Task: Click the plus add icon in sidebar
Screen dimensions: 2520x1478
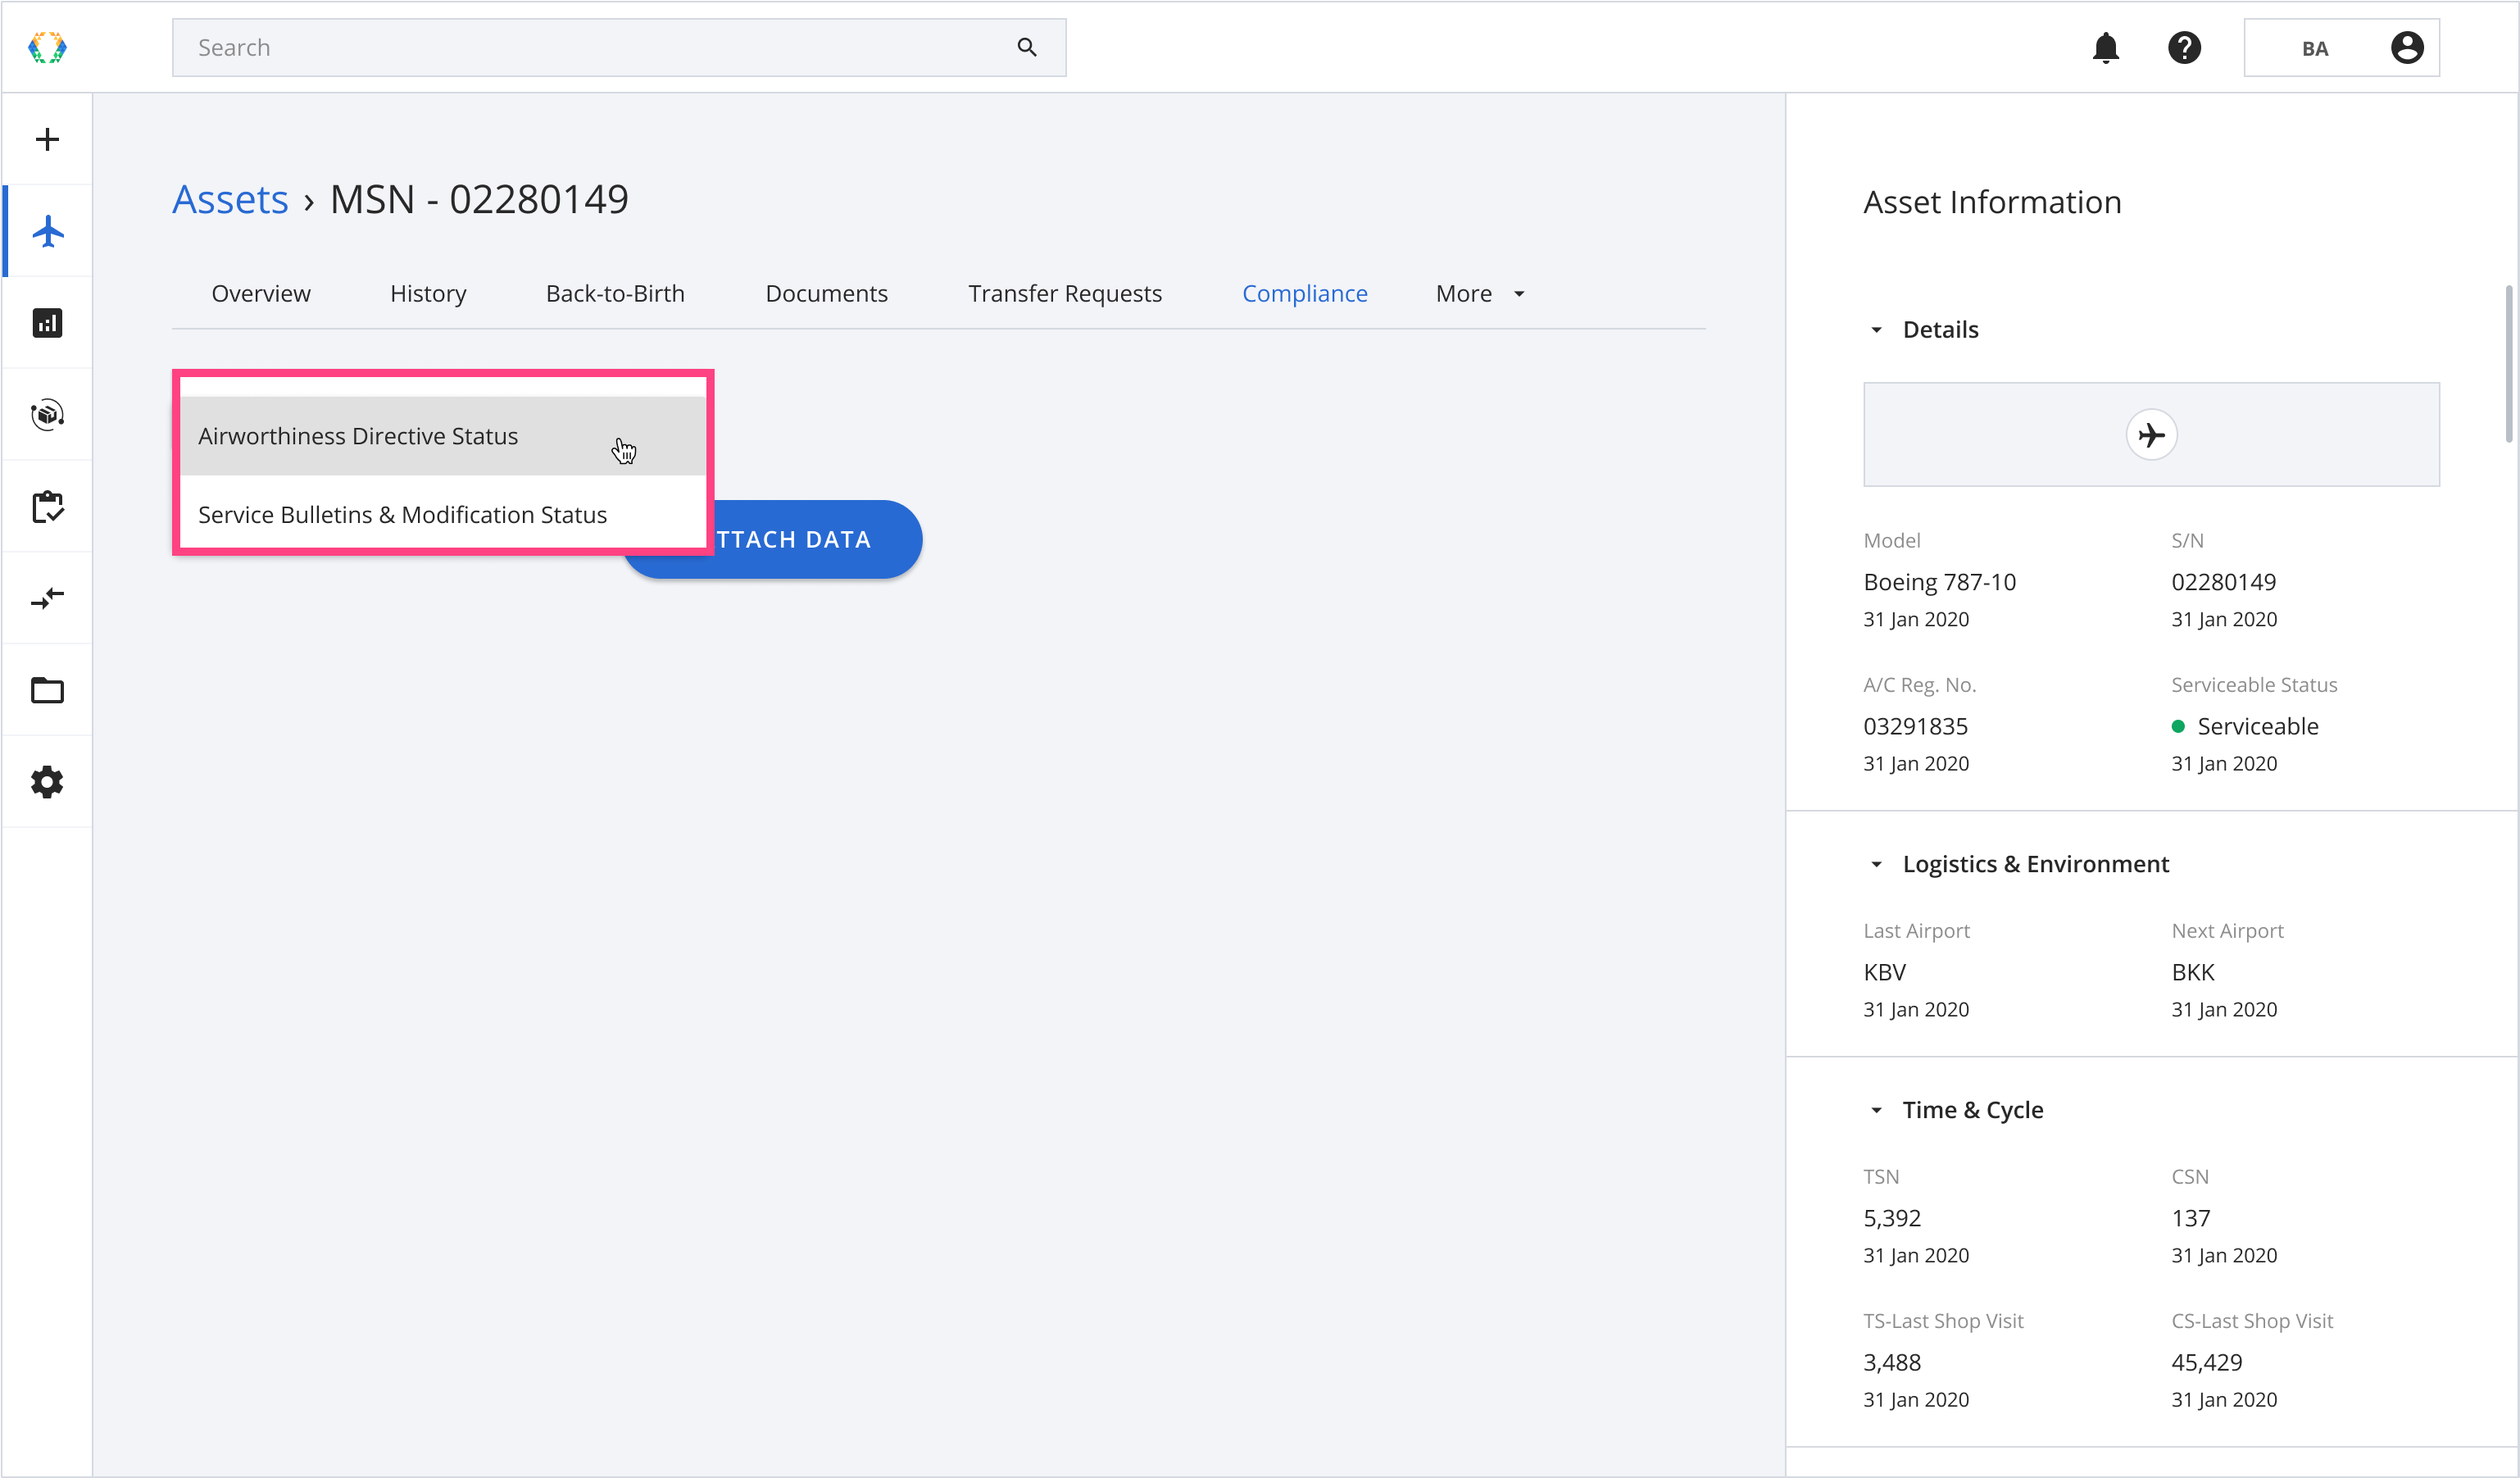Action: pos(47,139)
